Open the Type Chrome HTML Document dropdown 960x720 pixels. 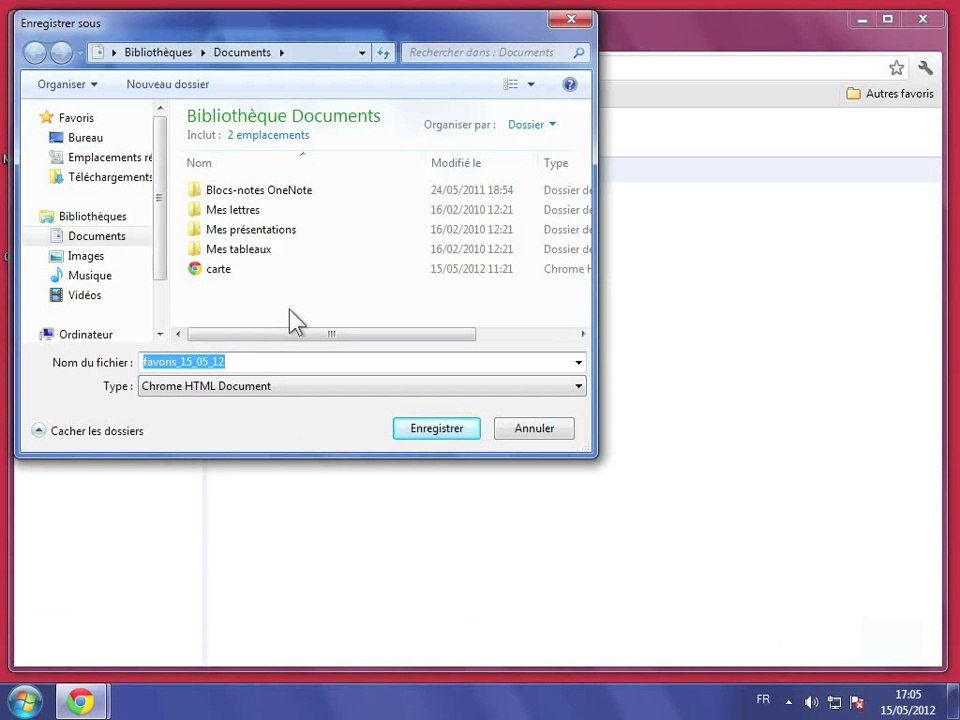click(x=362, y=386)
